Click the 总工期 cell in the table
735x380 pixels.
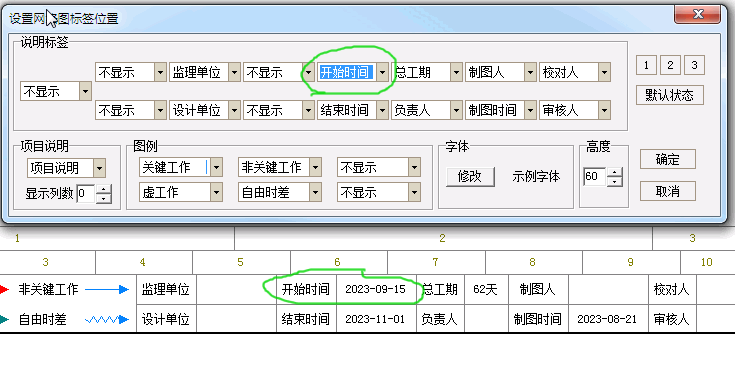pyautogui.click(x=440, y=289)
